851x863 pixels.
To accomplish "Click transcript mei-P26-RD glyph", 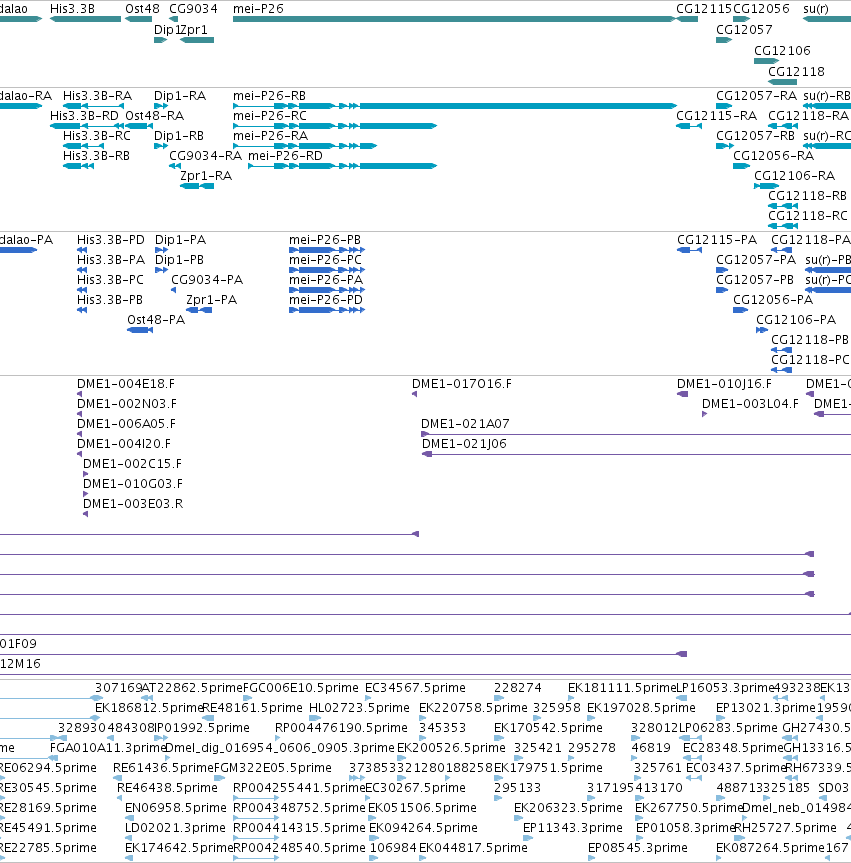I will (342, 166).
